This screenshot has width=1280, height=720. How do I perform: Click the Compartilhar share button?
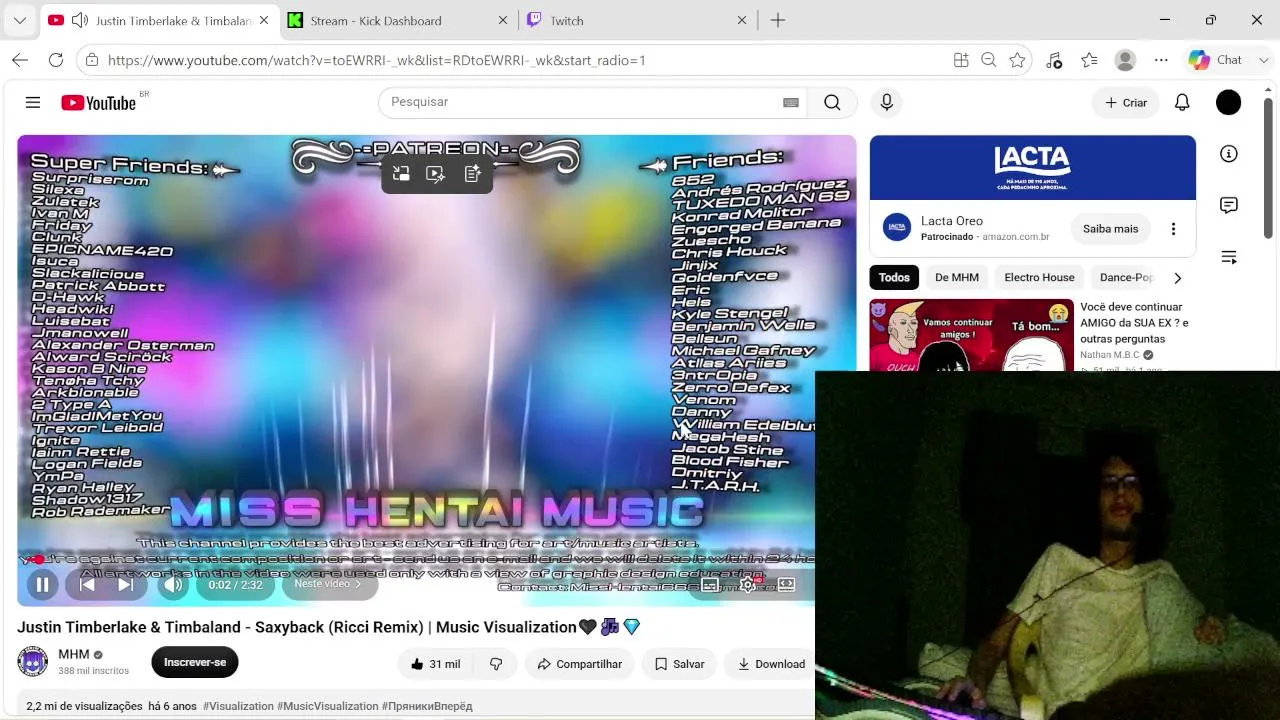580,664
